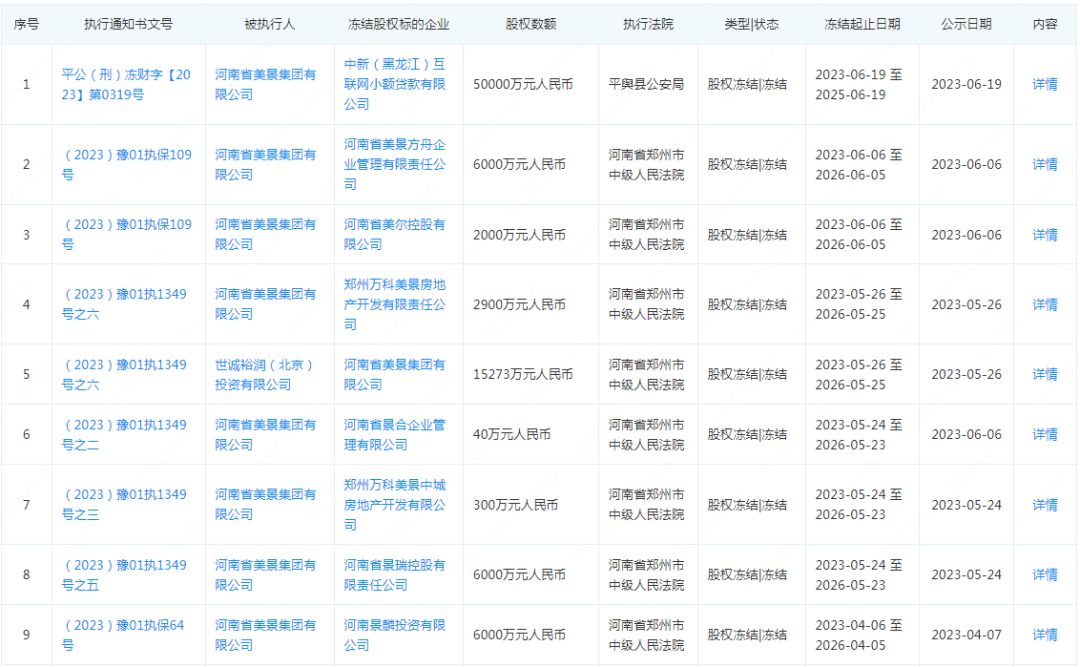The image size is (1080, 667).
Task: Open 豫01执保109号 notice in row 2
Action: [x=127, y=164]
